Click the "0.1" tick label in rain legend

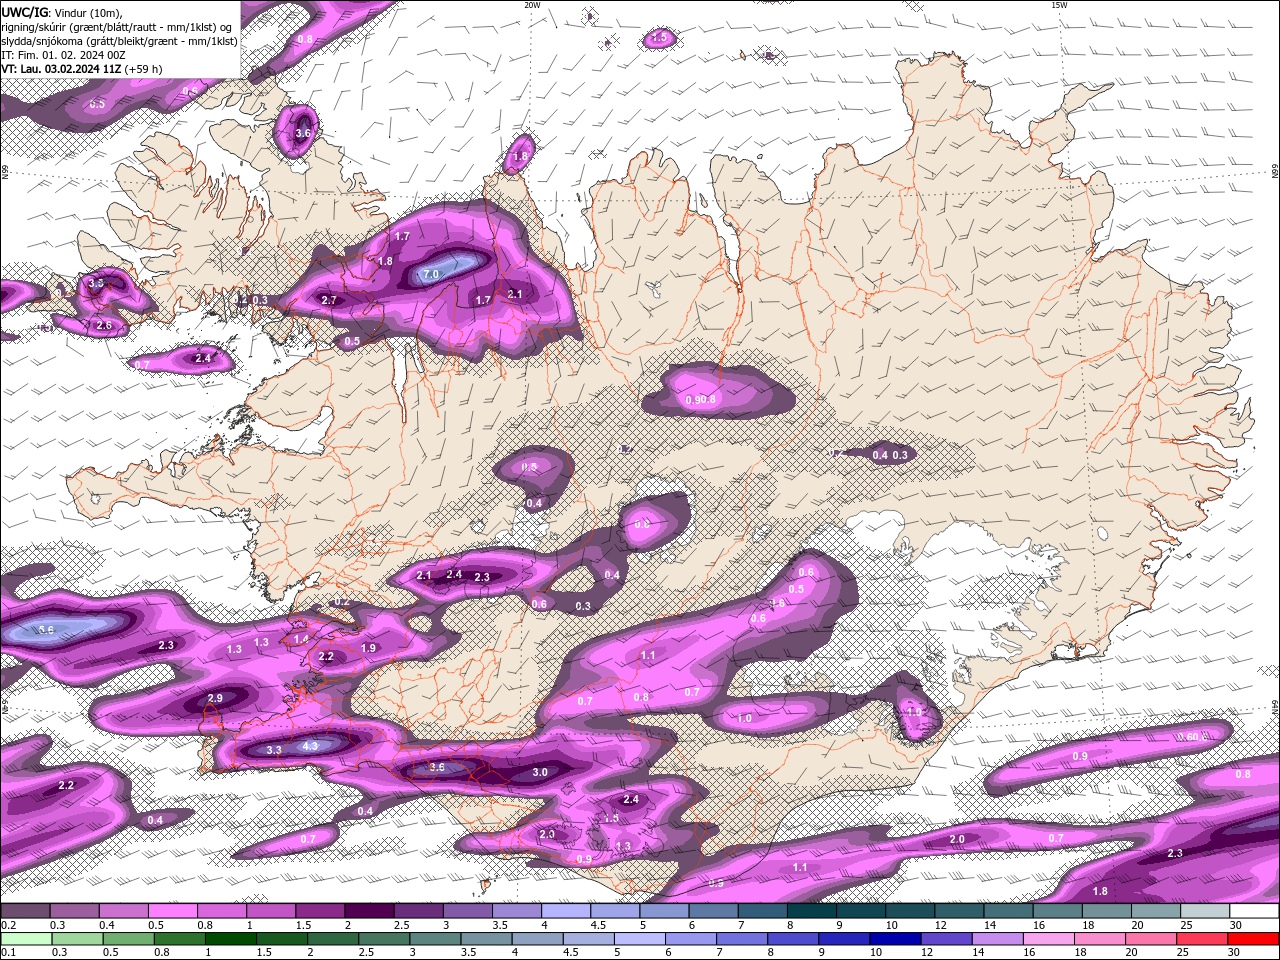[x=8, y=952]
